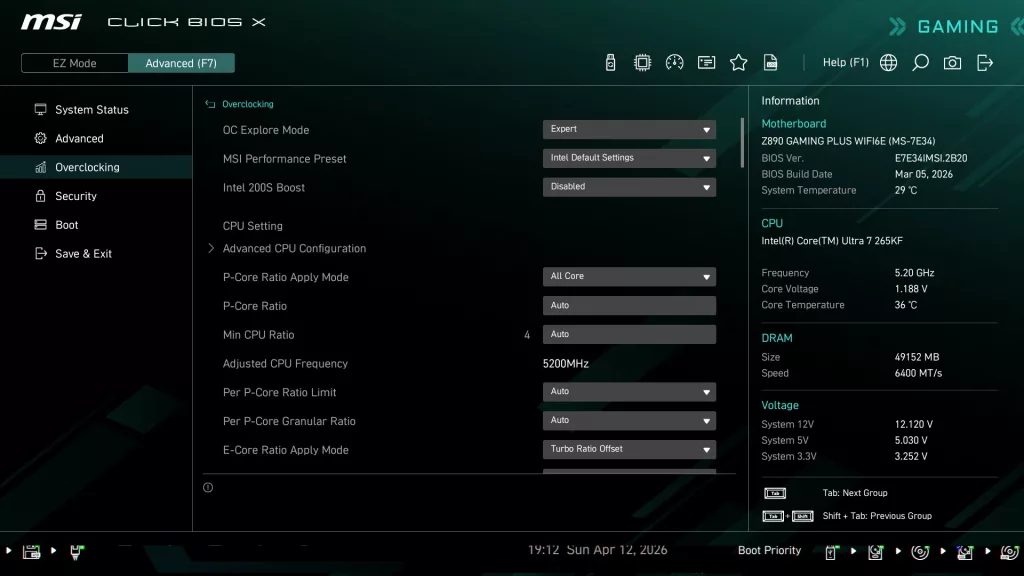Click Help (F1)
Viewport: 1024px width, 576px height.
coord(846,63)
